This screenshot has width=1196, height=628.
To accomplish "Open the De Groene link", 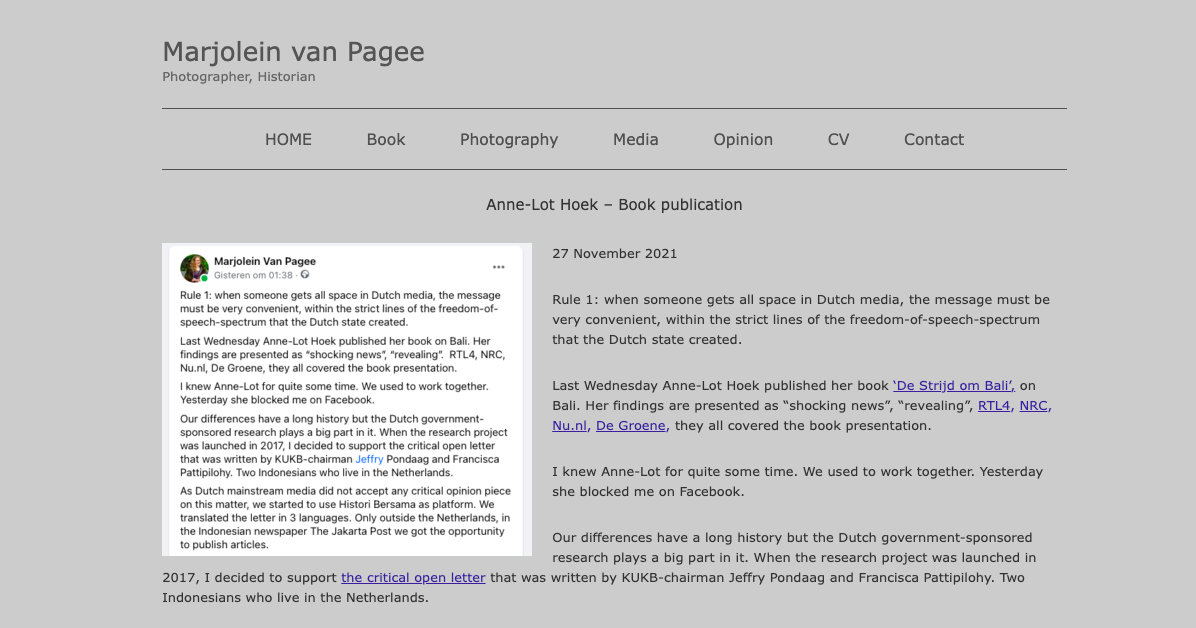I will [631, 426].
